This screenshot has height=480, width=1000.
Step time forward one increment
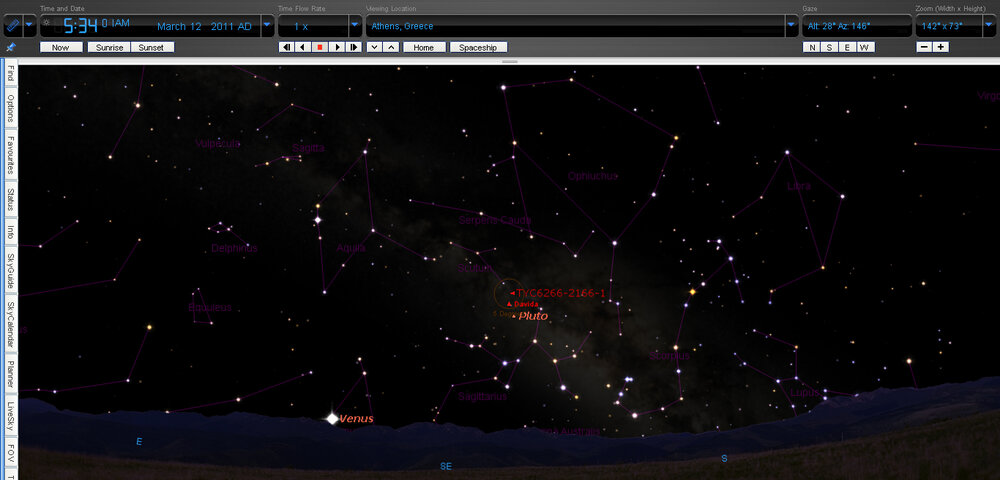pyautogui.click(x=353, y=47)
